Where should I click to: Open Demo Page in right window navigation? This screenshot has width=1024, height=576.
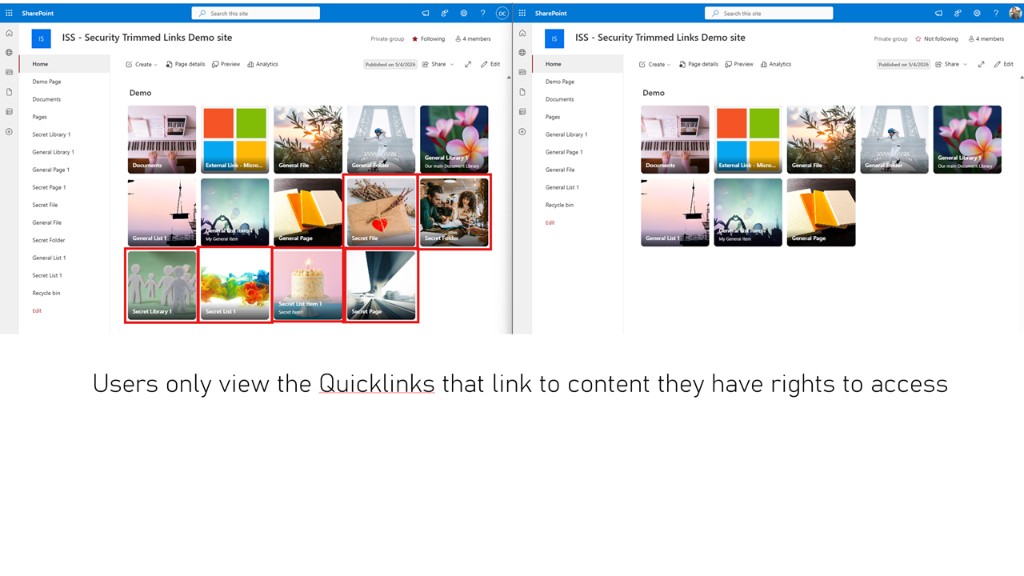tap(560, 82)
